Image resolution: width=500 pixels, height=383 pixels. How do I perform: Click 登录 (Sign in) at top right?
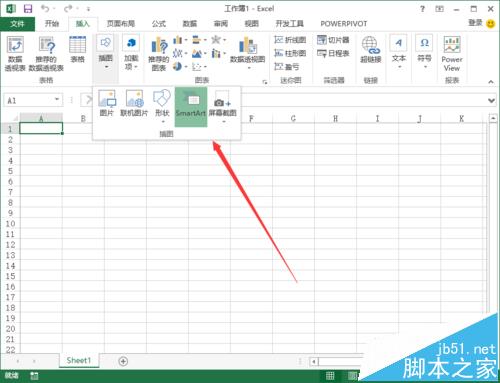click(475, 23)
